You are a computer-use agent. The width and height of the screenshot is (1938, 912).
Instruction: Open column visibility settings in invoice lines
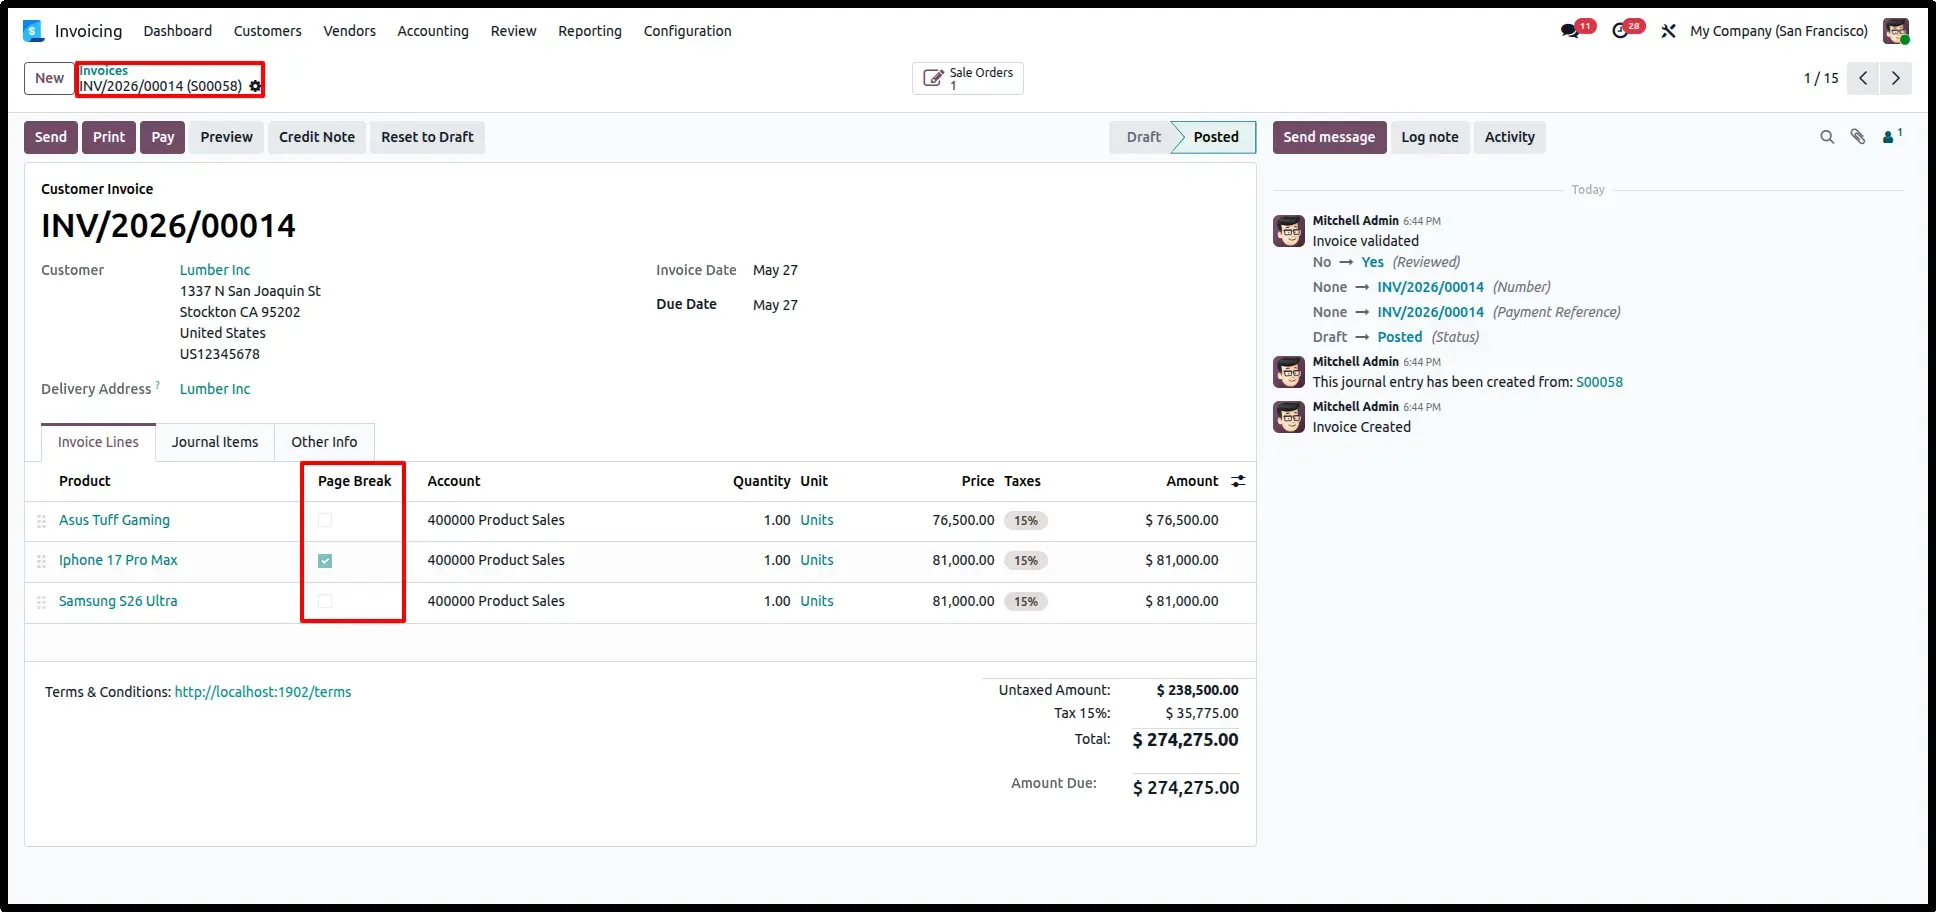pyautogui.click(x=1238, y=481)
